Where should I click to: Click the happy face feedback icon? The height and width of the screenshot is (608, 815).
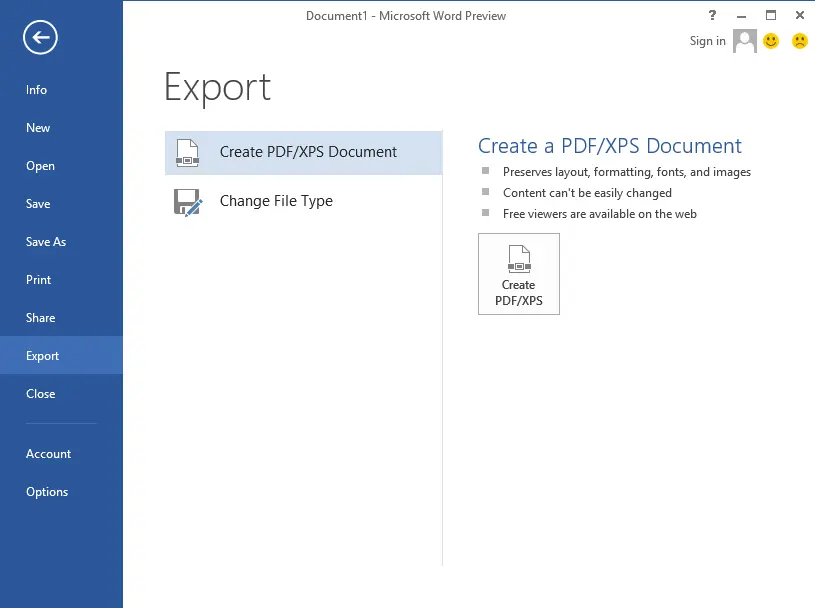[769, 41]
